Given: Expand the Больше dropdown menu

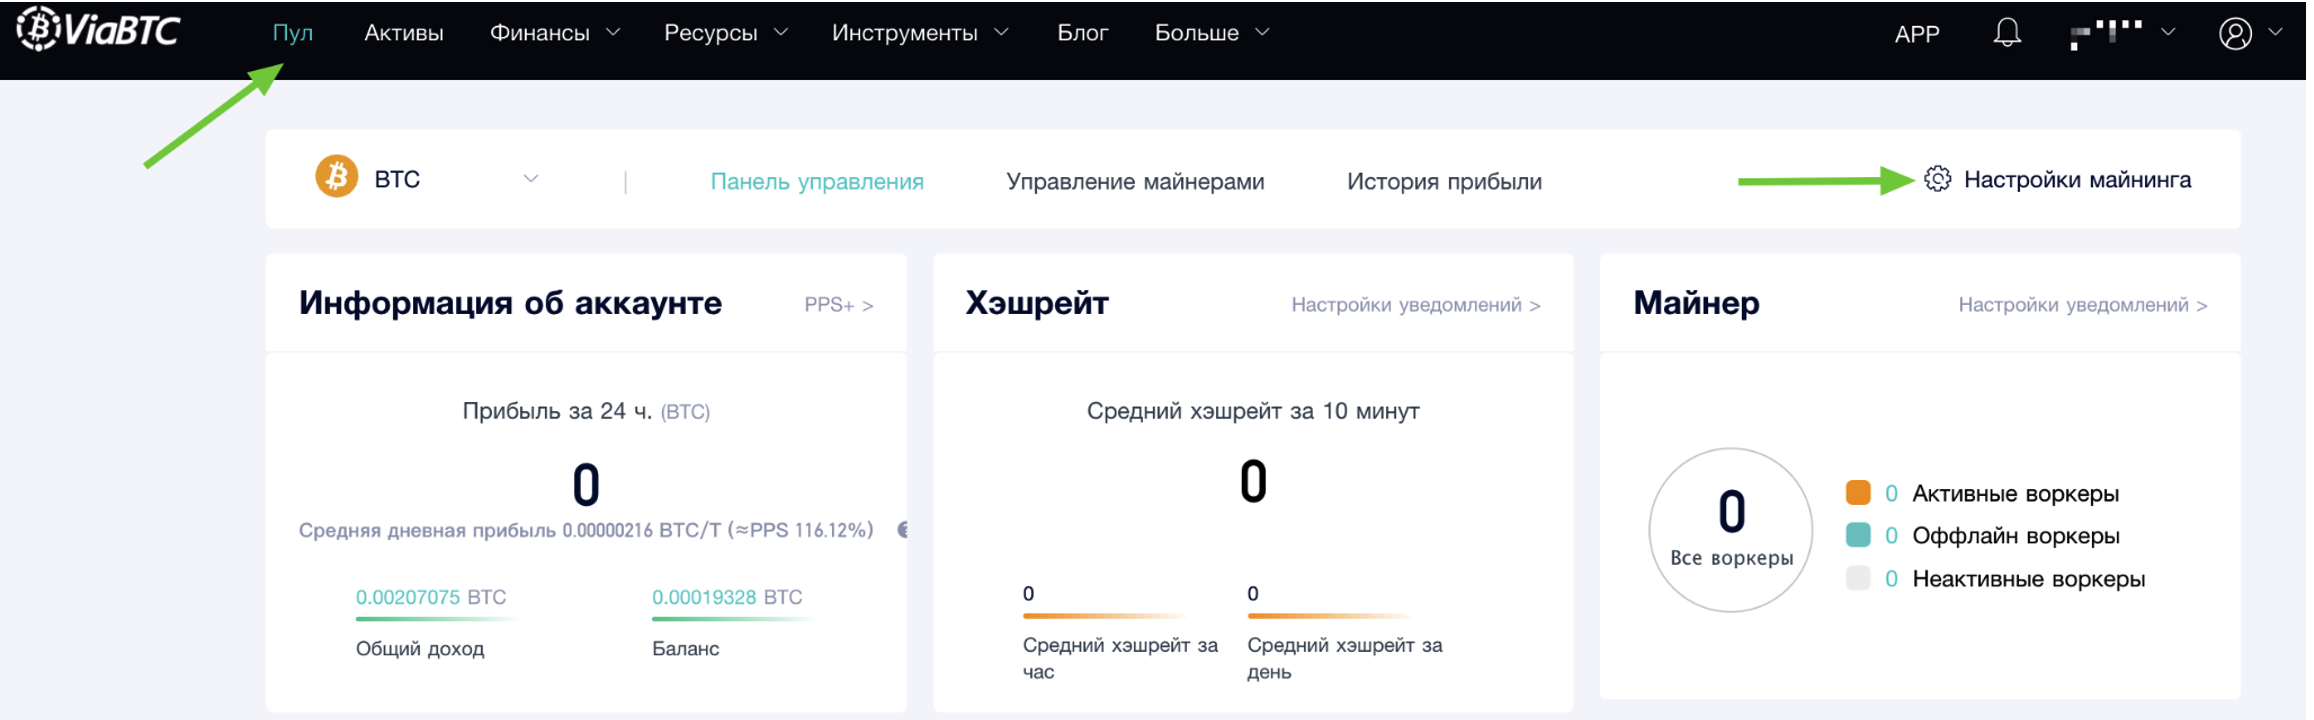Looking at the screenshot, I should tap(1212, 33).
